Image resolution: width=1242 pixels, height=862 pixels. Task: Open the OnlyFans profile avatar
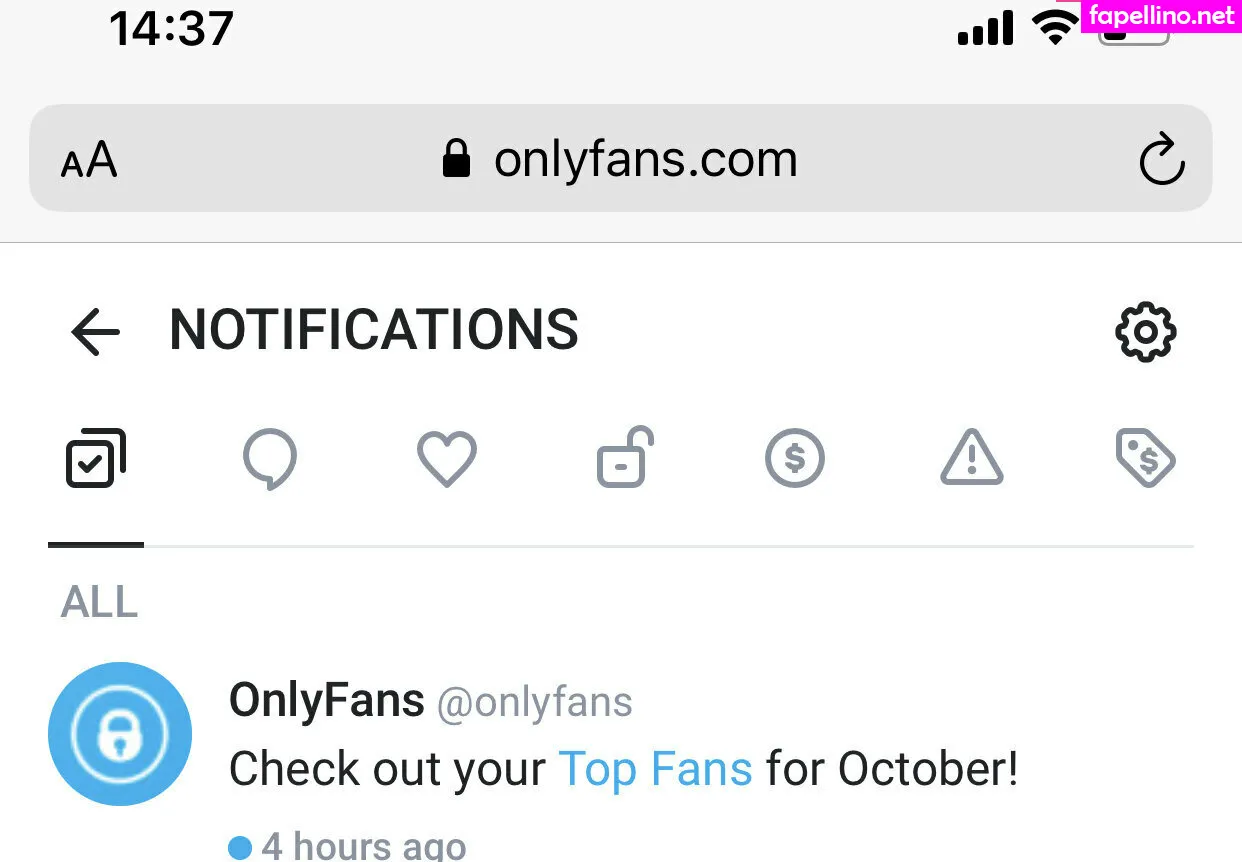[119, 733]
